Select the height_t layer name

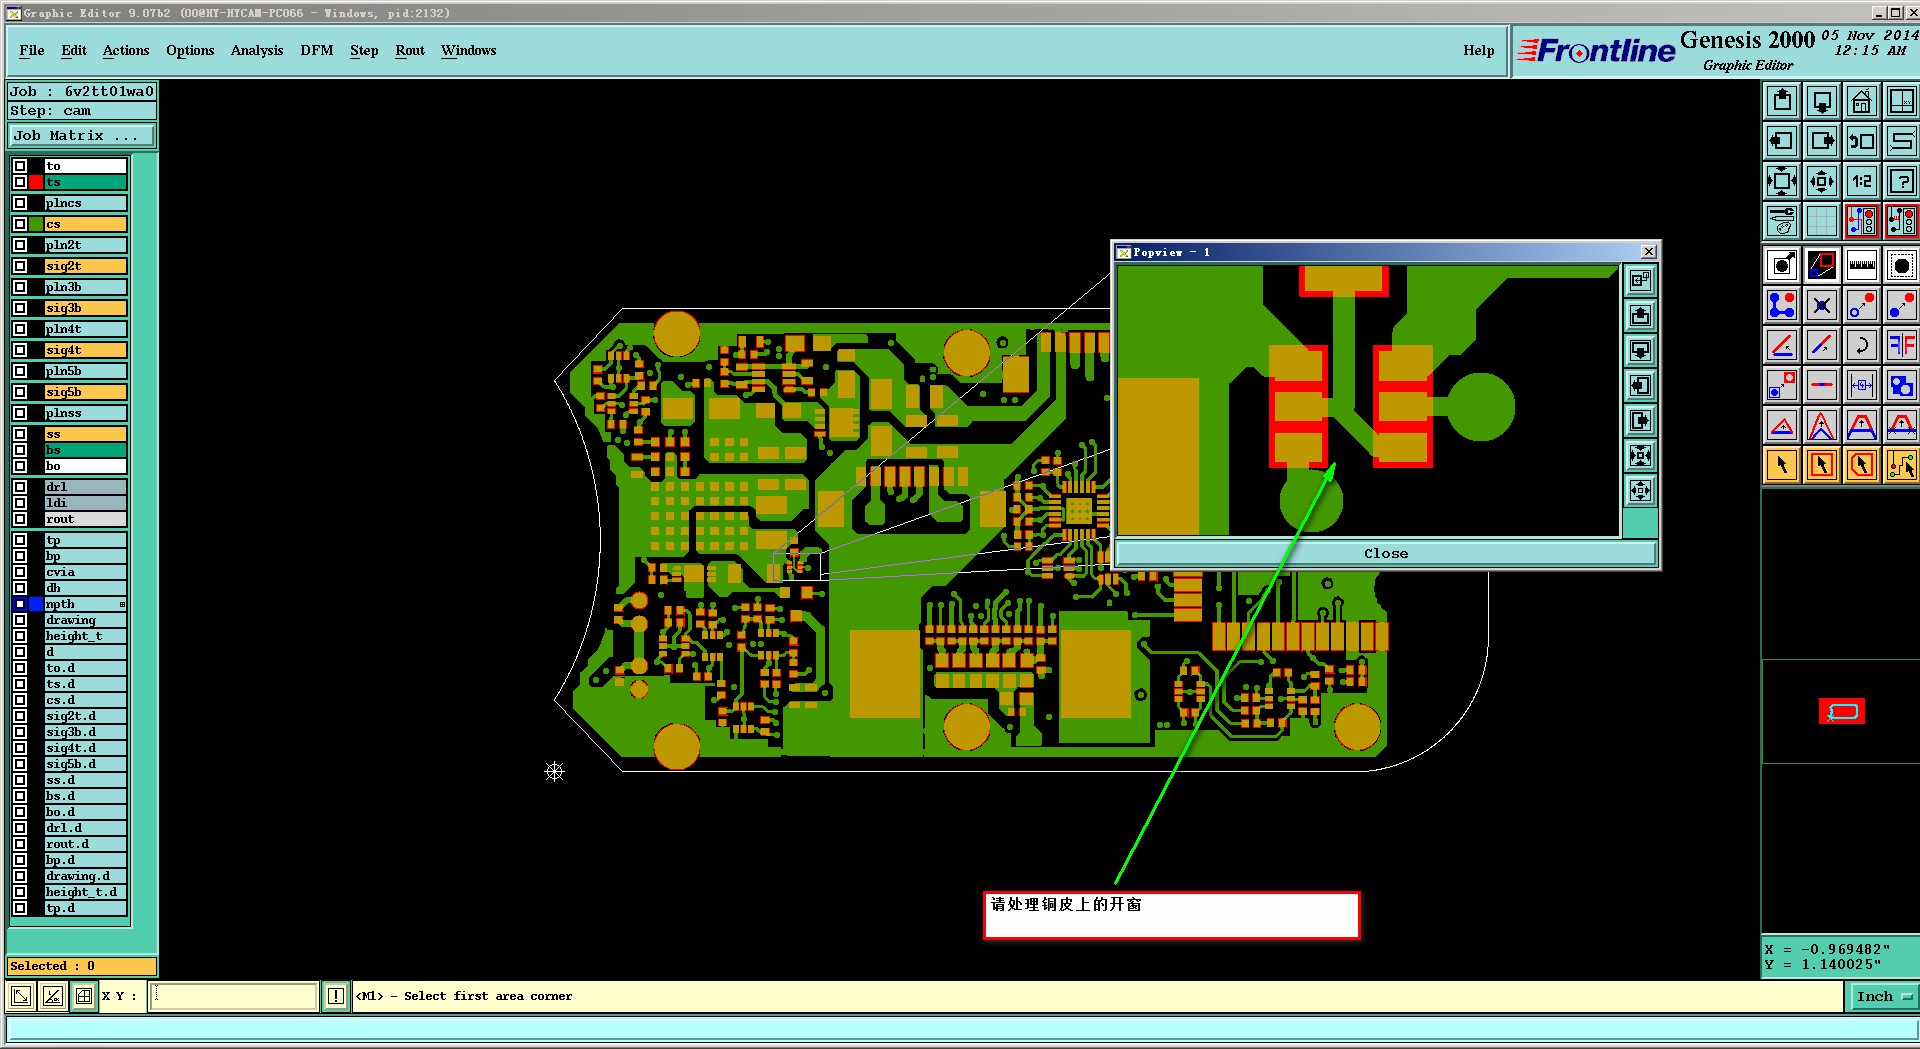coord(86,636)
